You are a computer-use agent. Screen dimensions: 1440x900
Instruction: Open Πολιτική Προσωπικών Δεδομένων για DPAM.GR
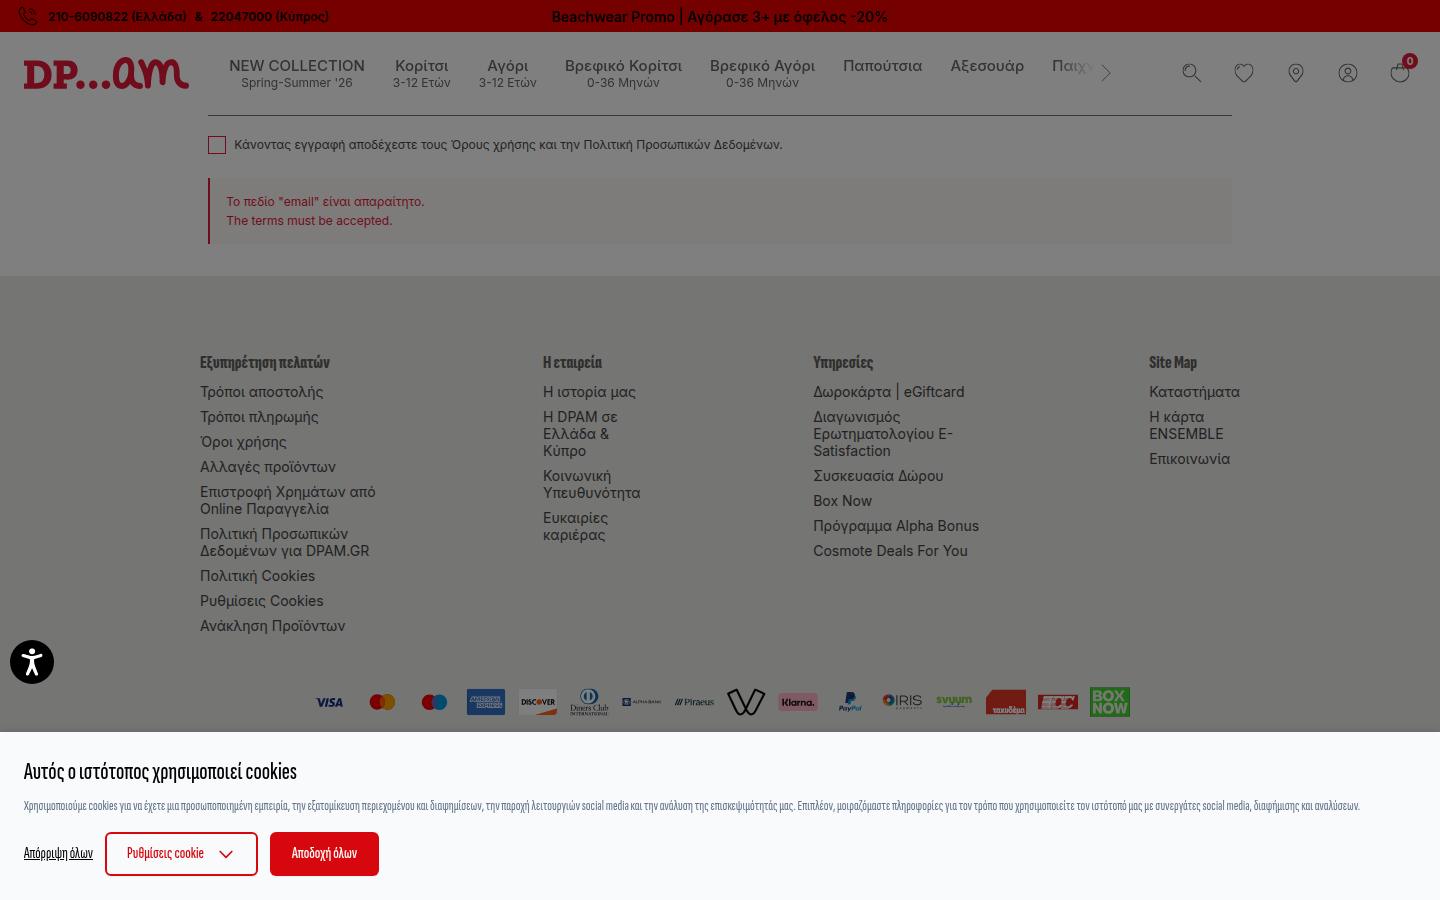pyautogui.click(x=285, y=542)
